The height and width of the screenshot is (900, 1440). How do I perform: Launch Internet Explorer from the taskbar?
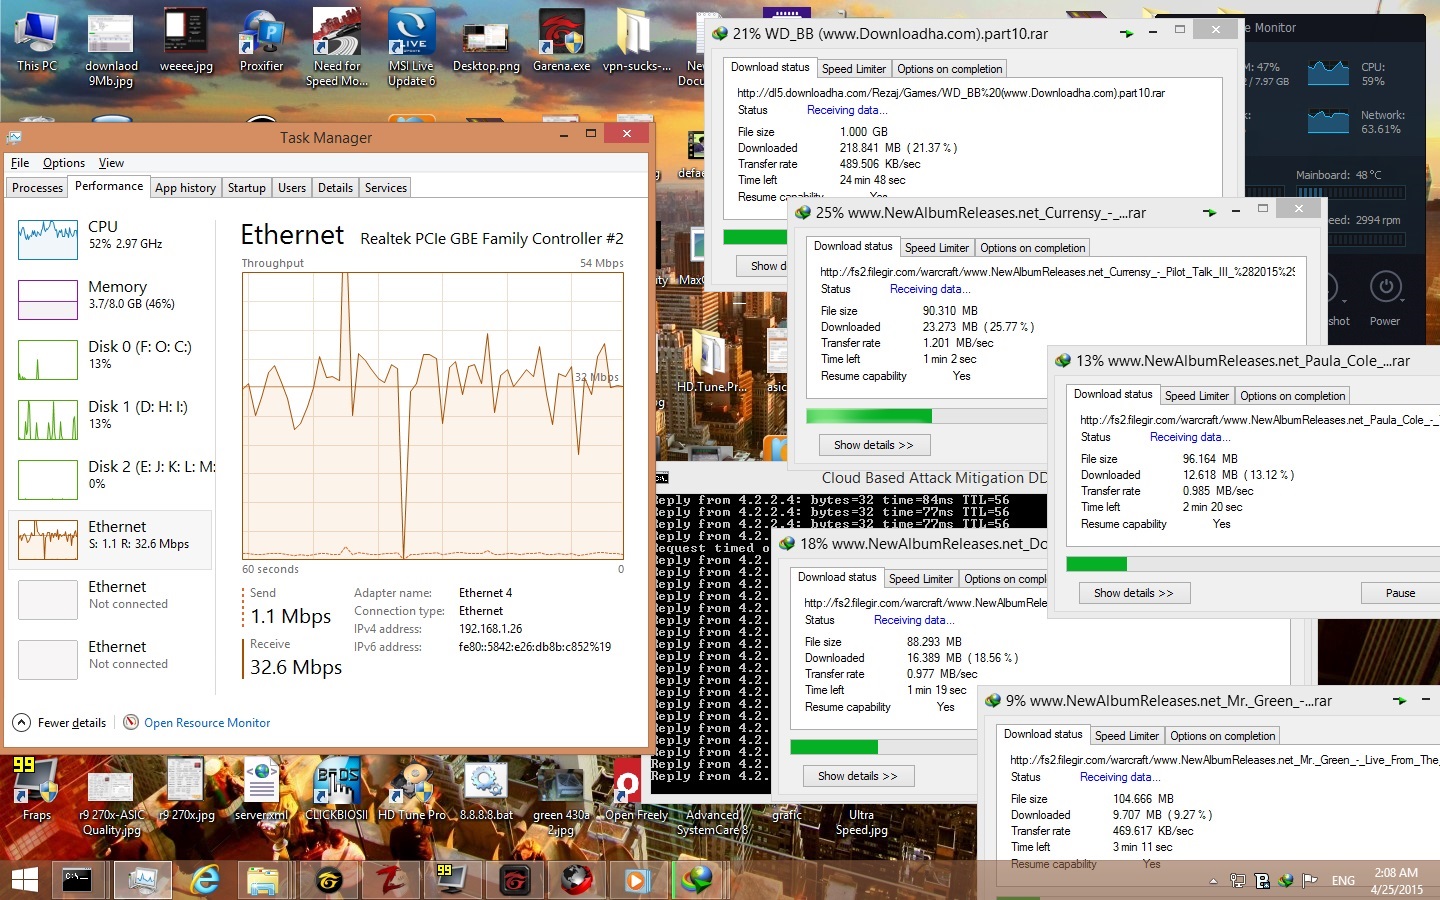[205, 881]
